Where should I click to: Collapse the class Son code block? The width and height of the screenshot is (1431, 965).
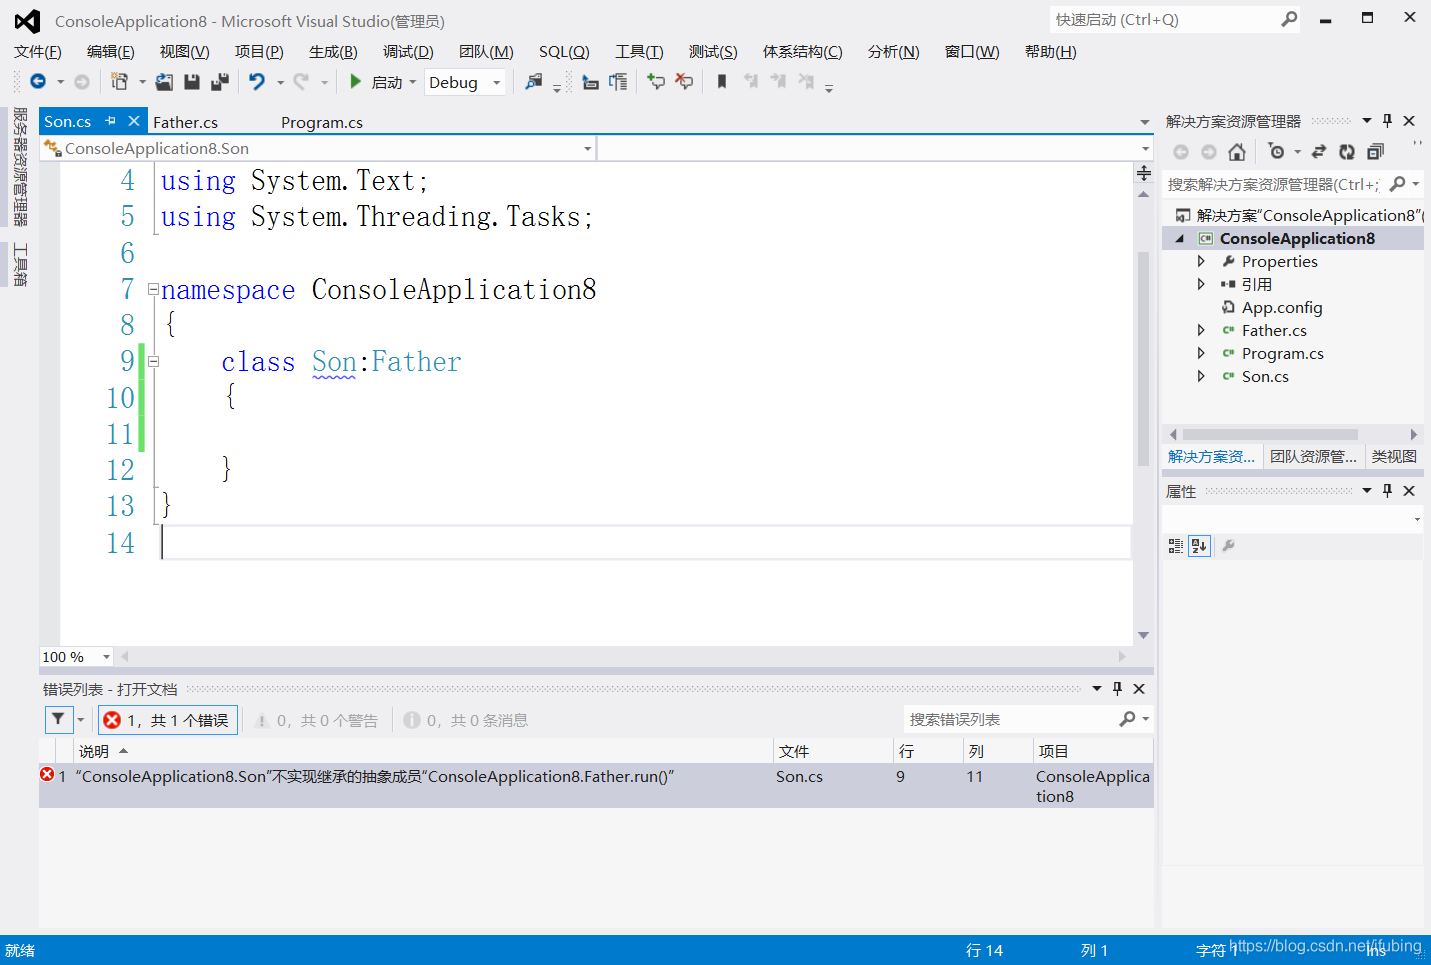153,361
